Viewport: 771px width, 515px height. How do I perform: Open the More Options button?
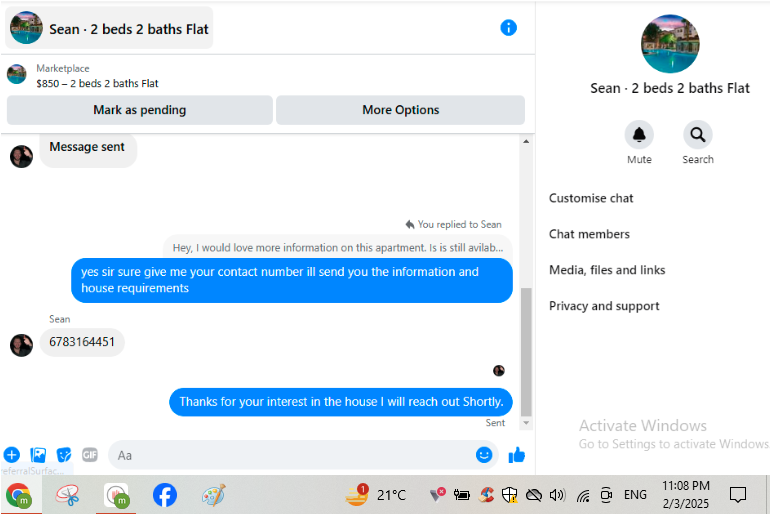(400, 110)
